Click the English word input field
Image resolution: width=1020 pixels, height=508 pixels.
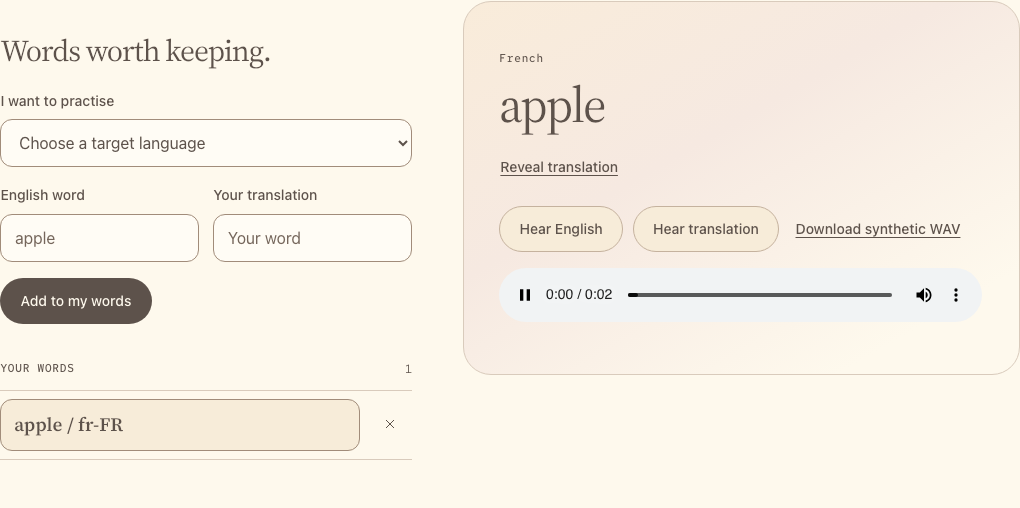[100, 238]
